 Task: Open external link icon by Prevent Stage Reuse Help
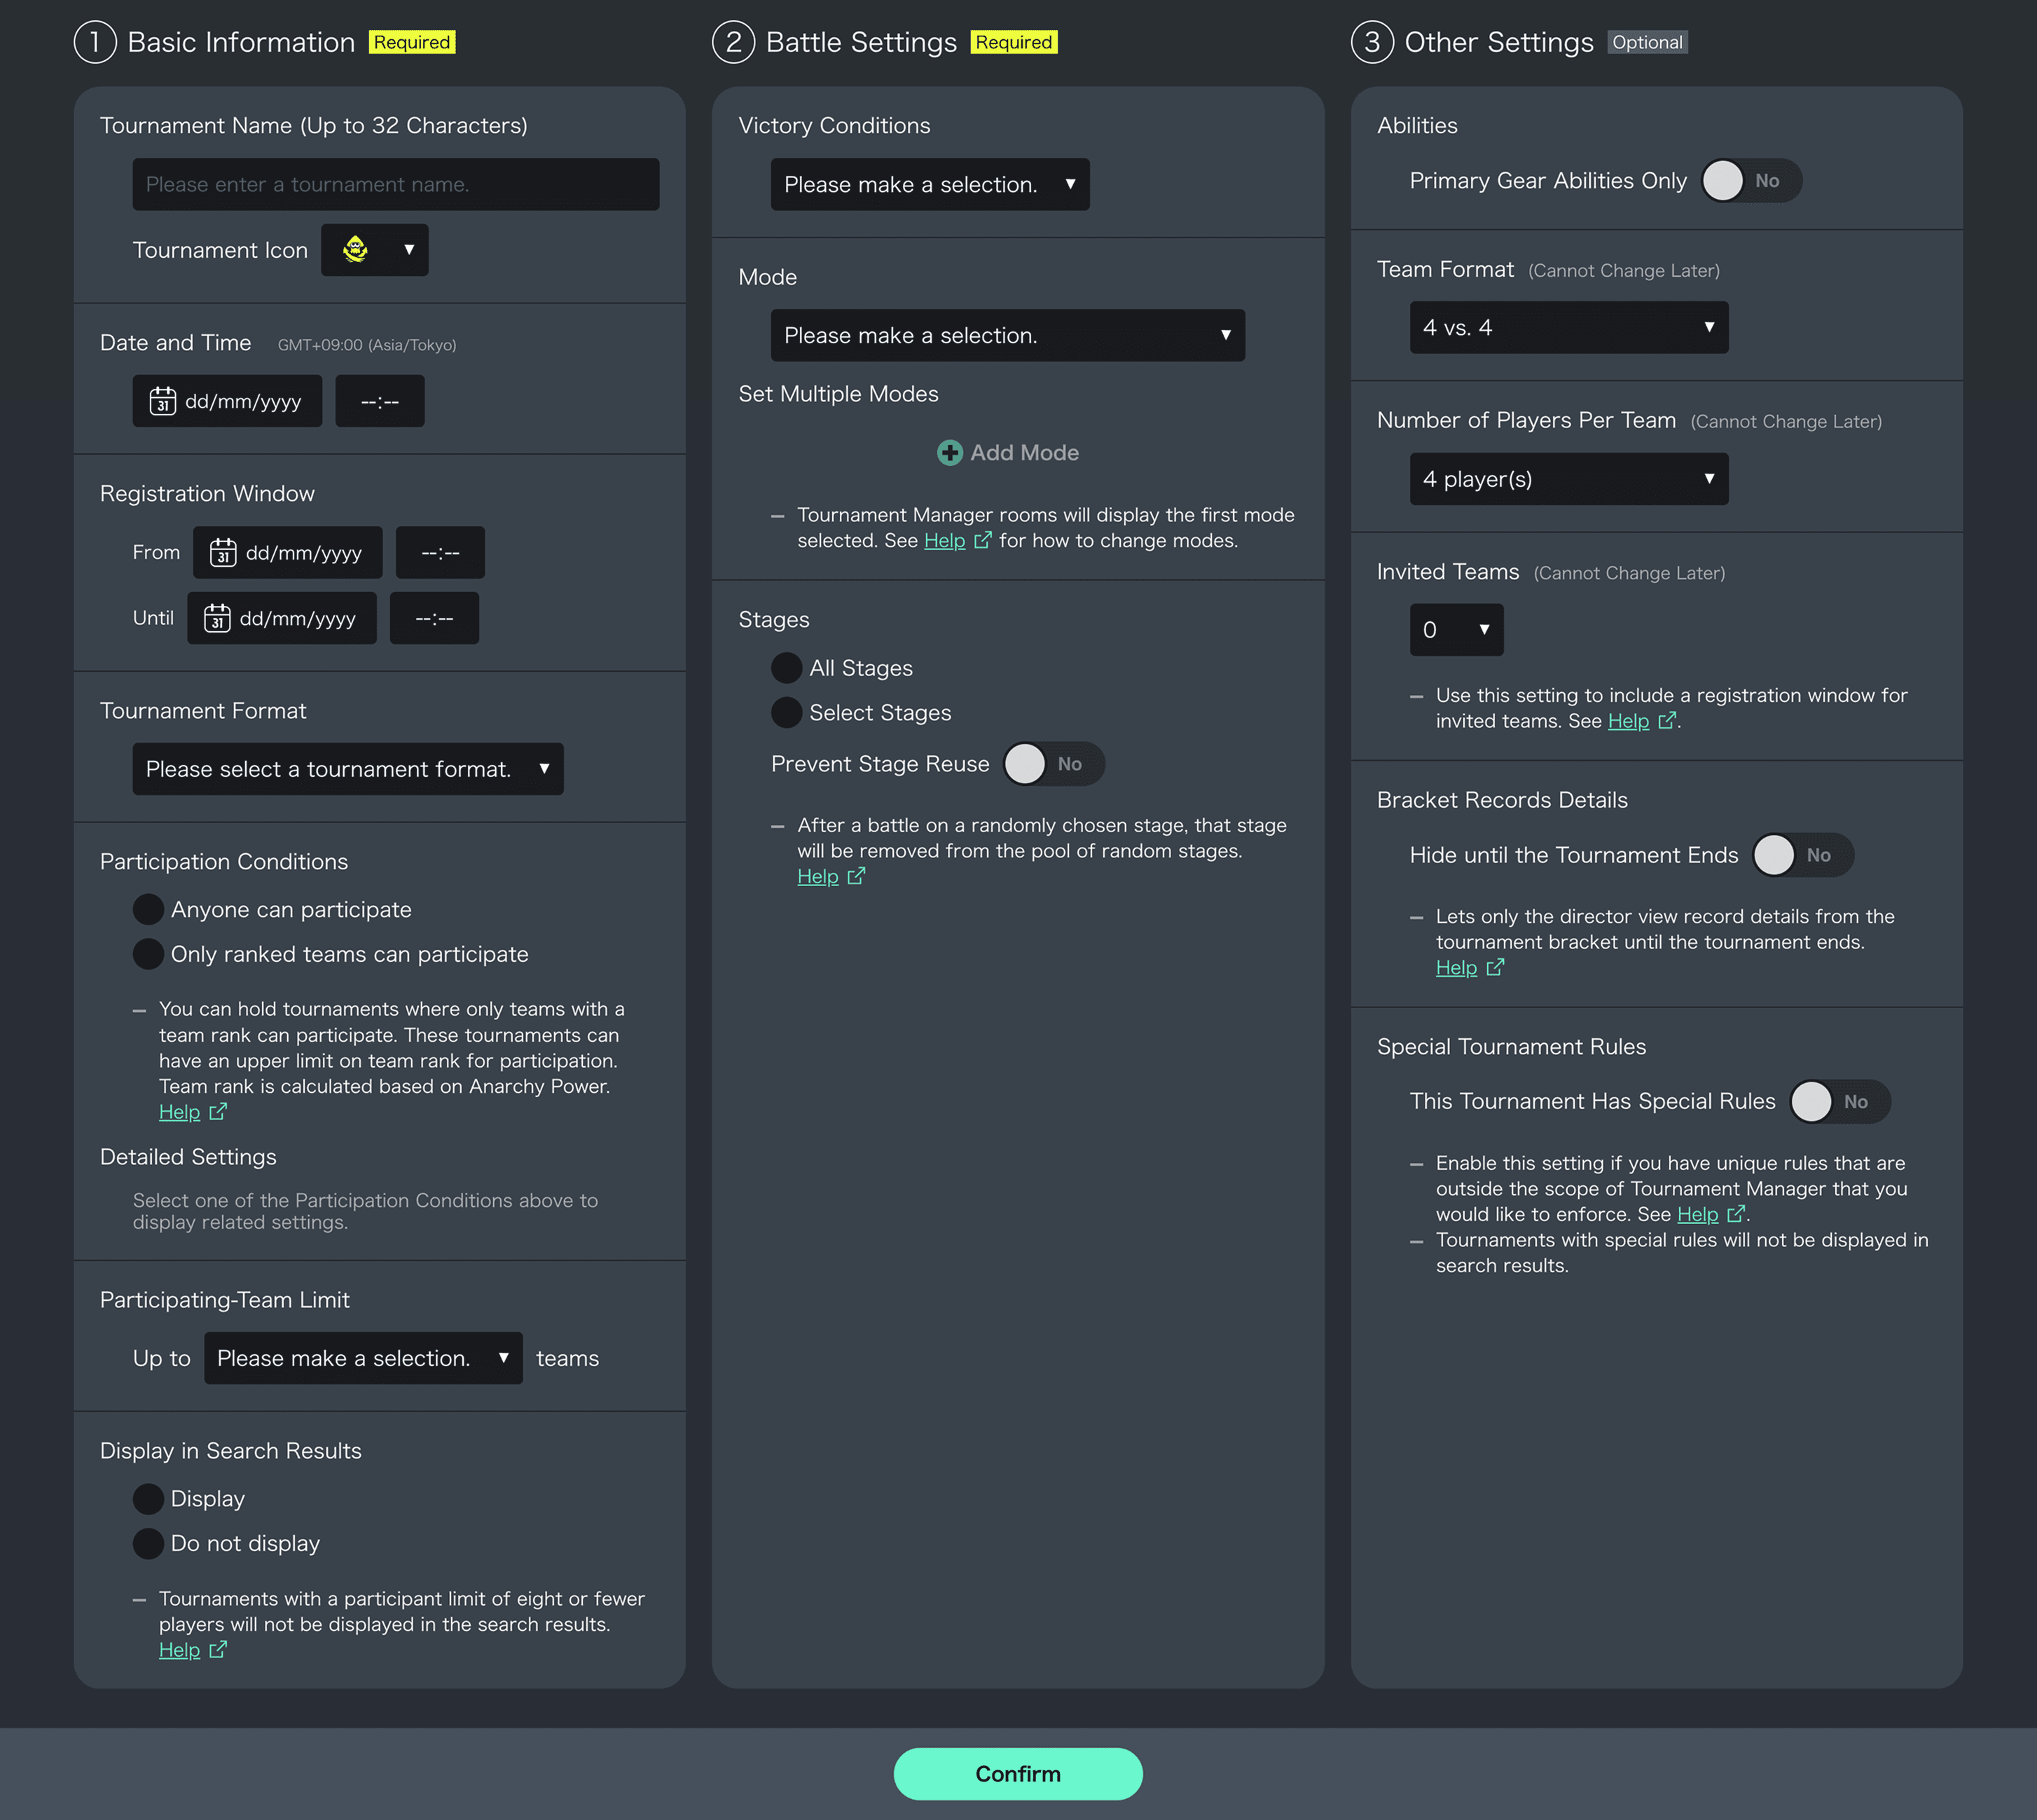tap(856, 877)
